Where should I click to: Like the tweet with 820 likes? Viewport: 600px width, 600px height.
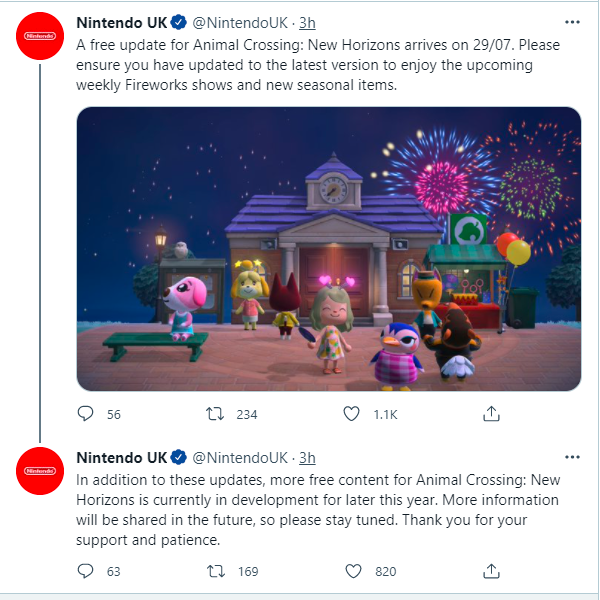click(353, 571)
